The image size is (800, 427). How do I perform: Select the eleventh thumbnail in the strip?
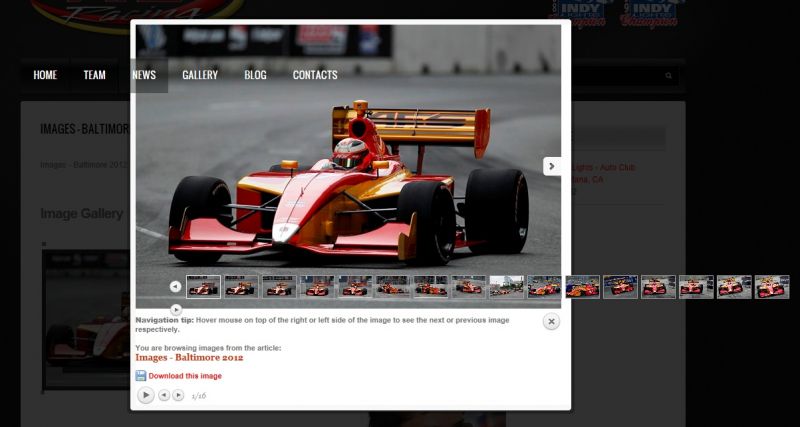click(x=582, y=287)
